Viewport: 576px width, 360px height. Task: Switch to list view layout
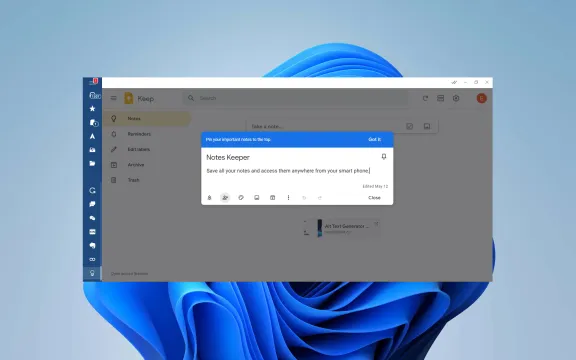pos(440,98)
